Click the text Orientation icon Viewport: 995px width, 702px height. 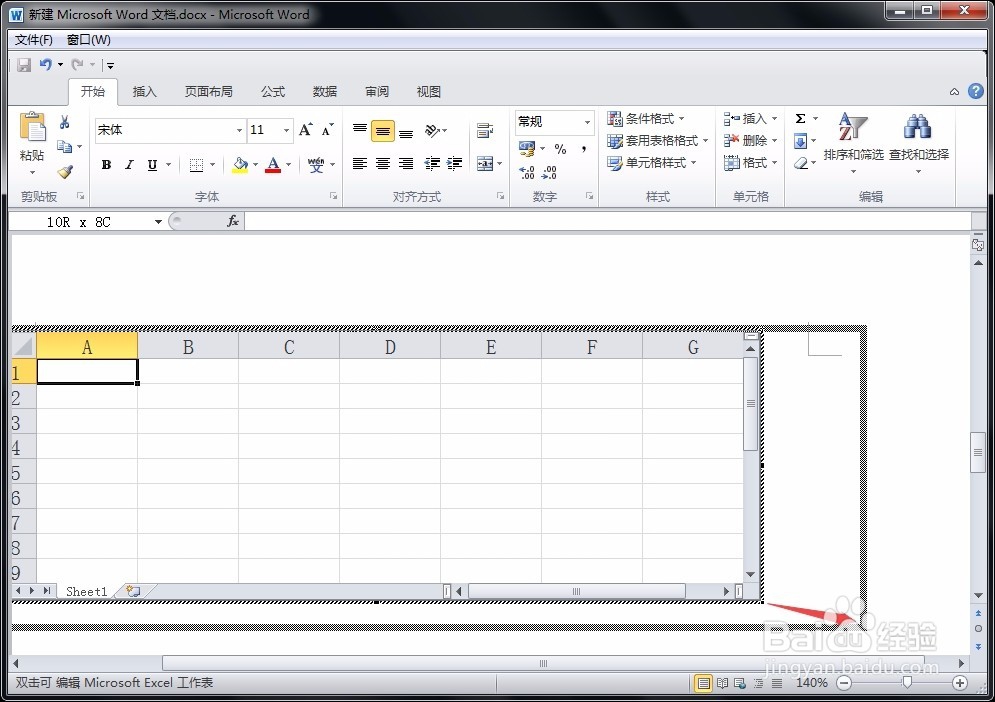(433, 131)
